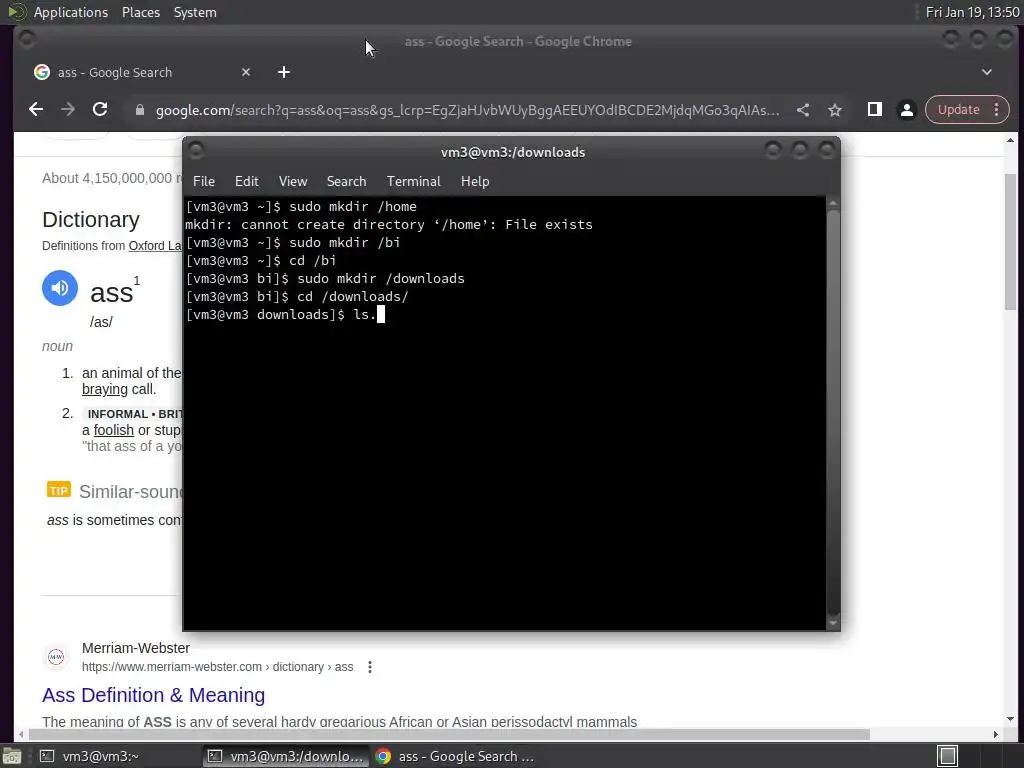Screen dimensions: 1024x768
Task: Bookmark this page with the star
Action: 835,110
